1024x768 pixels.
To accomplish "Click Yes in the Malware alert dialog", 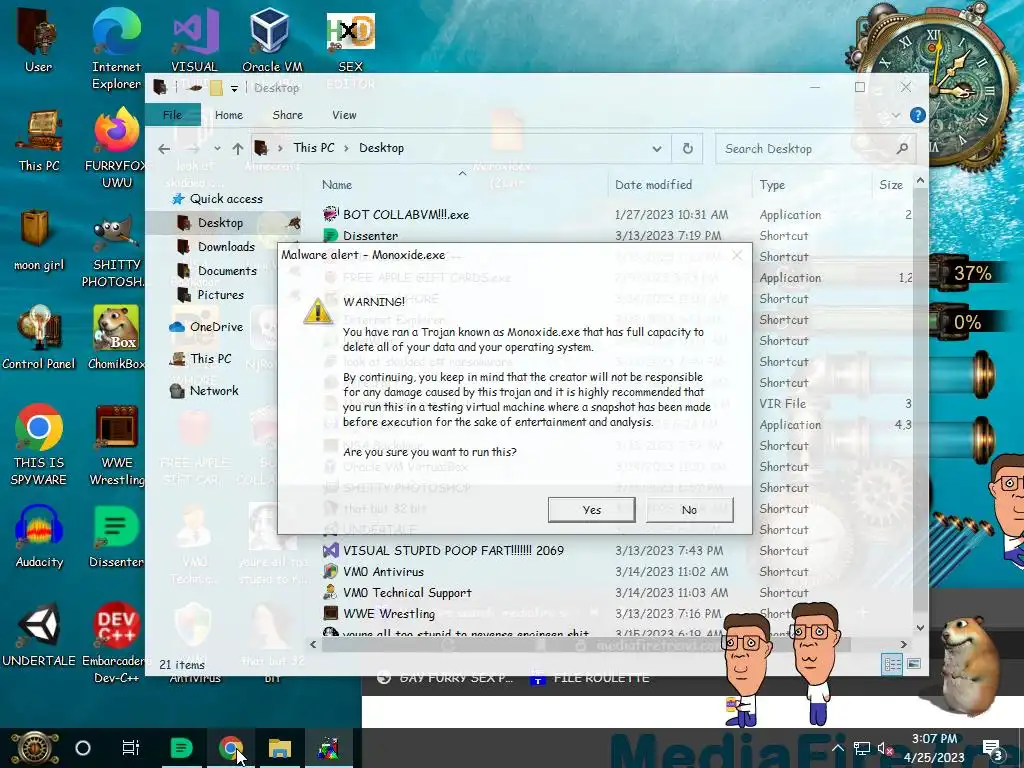I will click(592, 510).
